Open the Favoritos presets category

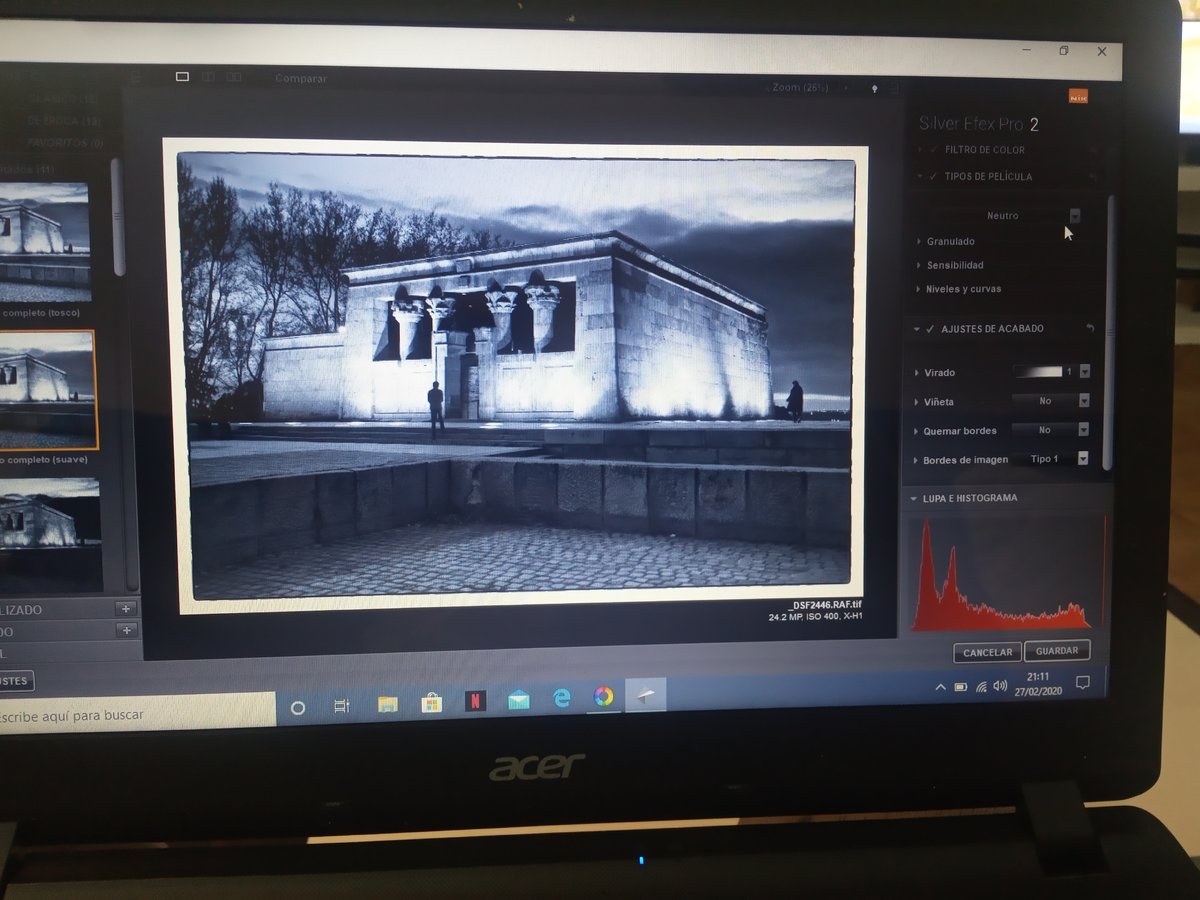(65, 143)
